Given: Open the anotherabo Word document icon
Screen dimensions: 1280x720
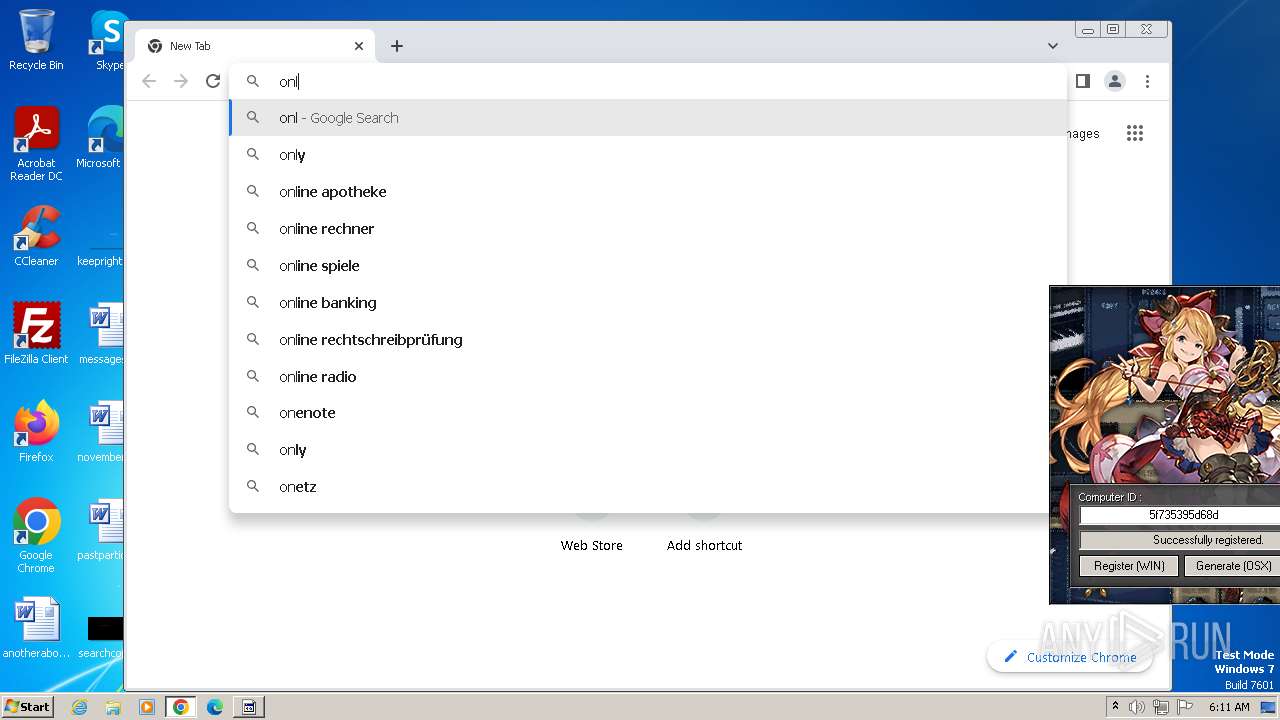Looking at the screenshot, I should click(36, 628).
